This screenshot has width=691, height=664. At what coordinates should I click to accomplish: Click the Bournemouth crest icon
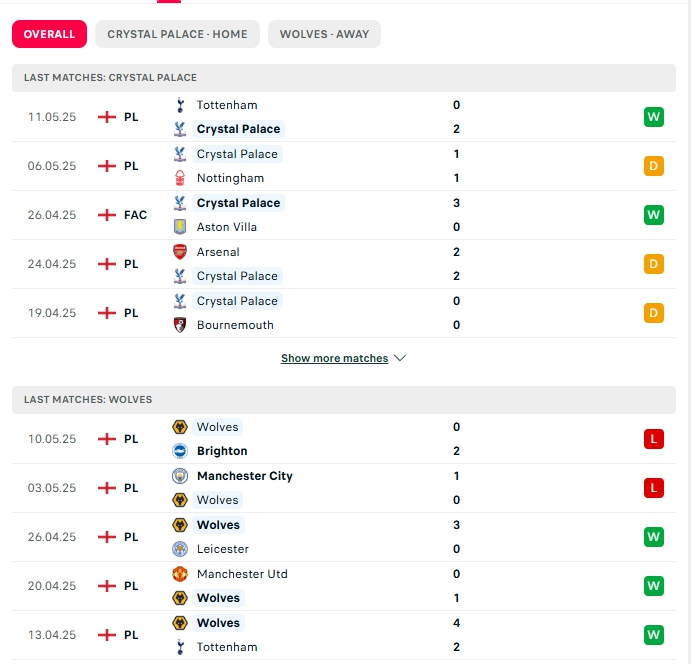point(180,325)
